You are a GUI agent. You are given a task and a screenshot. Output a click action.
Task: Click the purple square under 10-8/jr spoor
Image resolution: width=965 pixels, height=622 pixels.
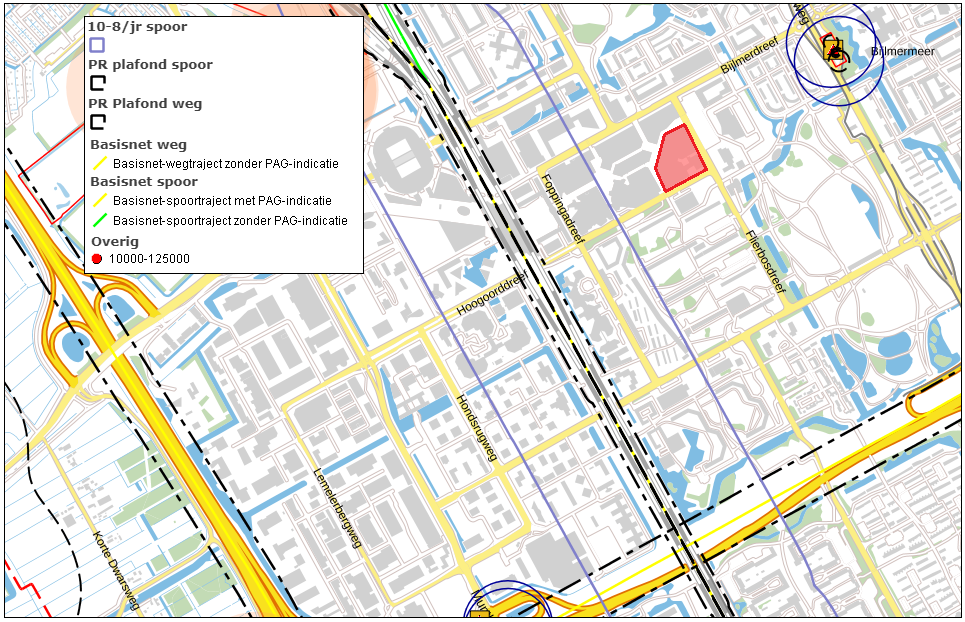97,45
